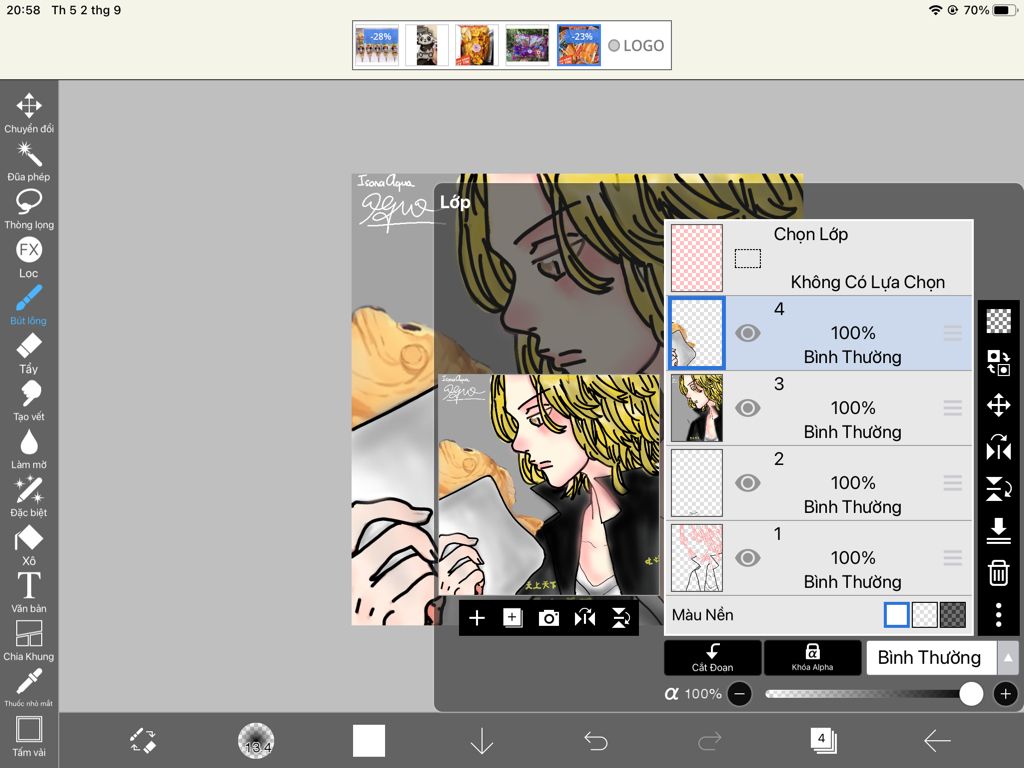Select the Thòng lọng lasso tool

coord(29,208)
